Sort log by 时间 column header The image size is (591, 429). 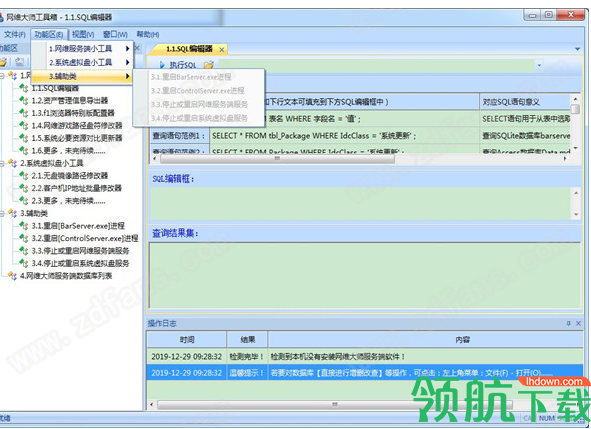187,340
